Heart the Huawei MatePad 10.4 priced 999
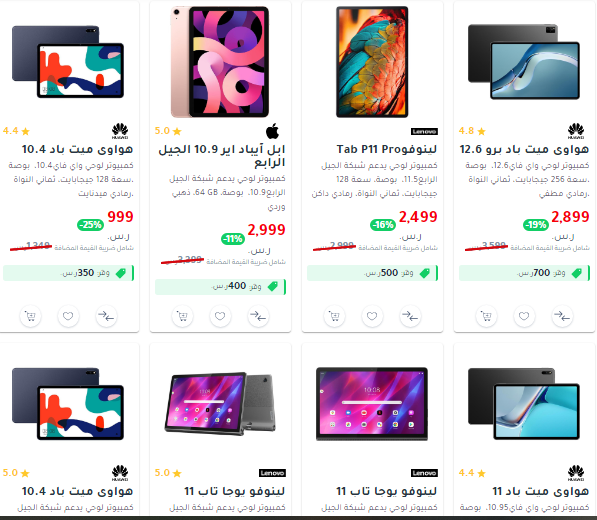597x520 pixels. pyautogui.click(x=68, y=316)
